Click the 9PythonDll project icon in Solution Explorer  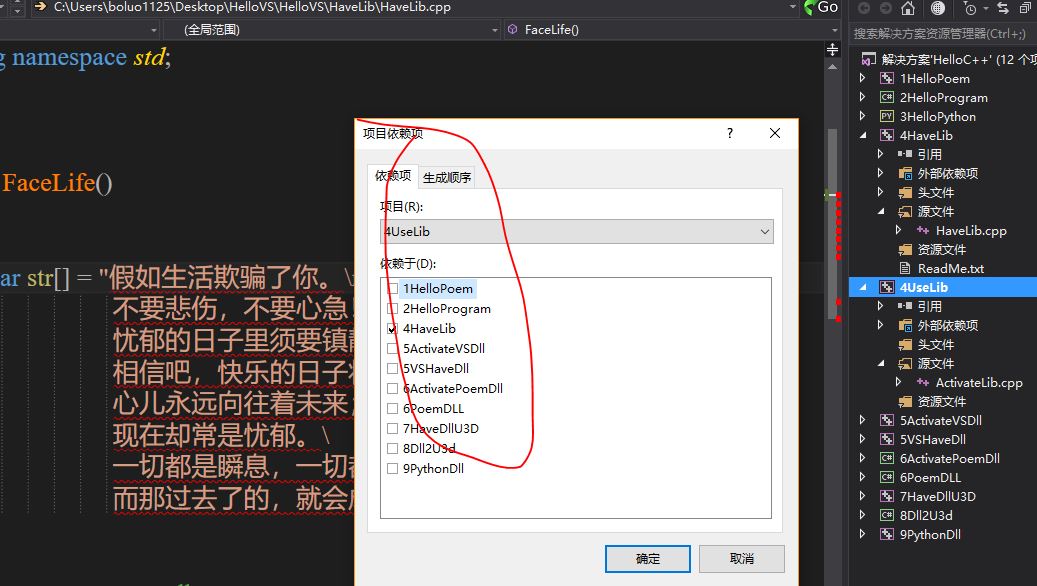887,534
